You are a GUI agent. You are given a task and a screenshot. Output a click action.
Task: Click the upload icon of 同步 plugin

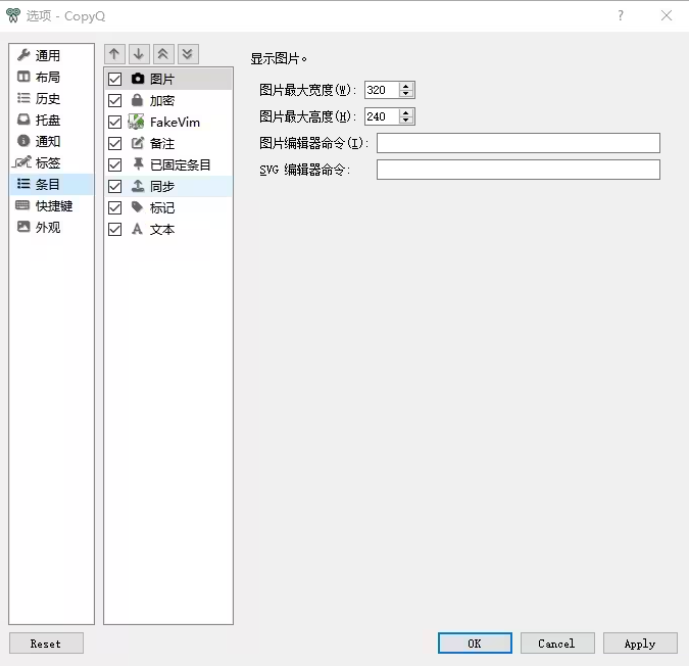pyautogui.click(x=138, y=186)
